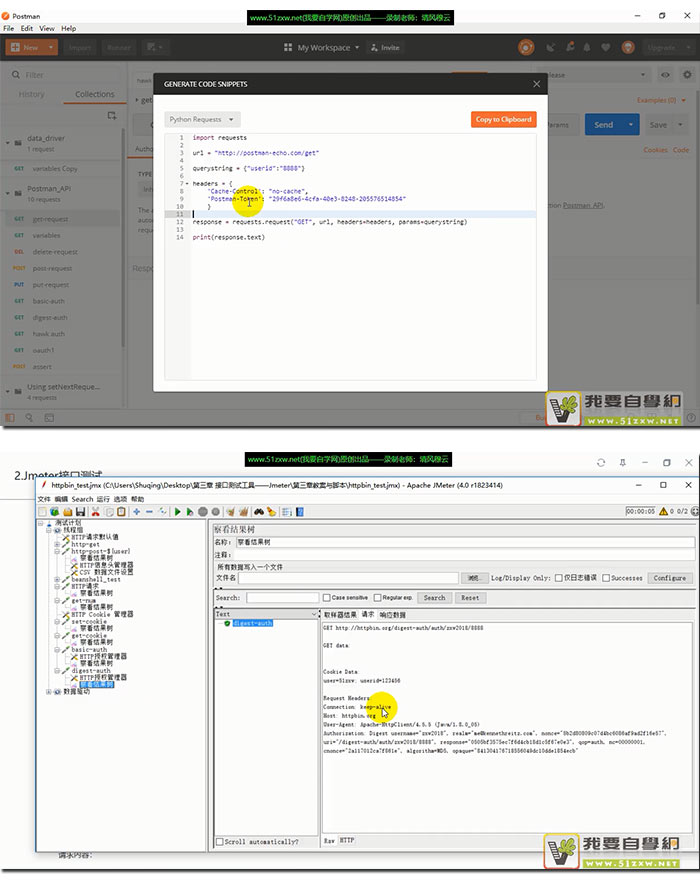700x883 pixels.
Task: Click JMeter Save icon
Action: click(x=81, y=511)
